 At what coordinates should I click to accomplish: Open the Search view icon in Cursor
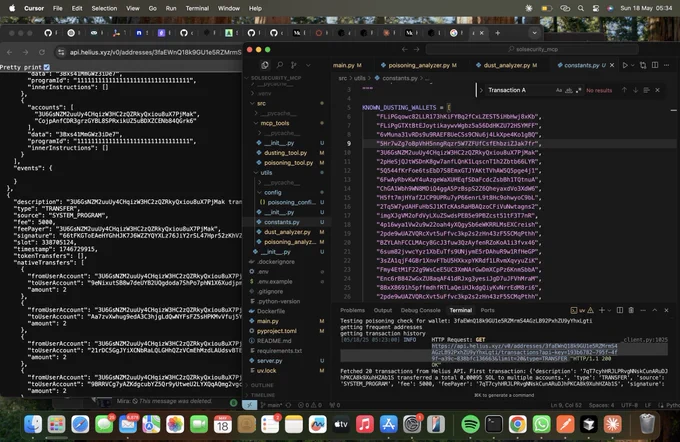point(280,65)
